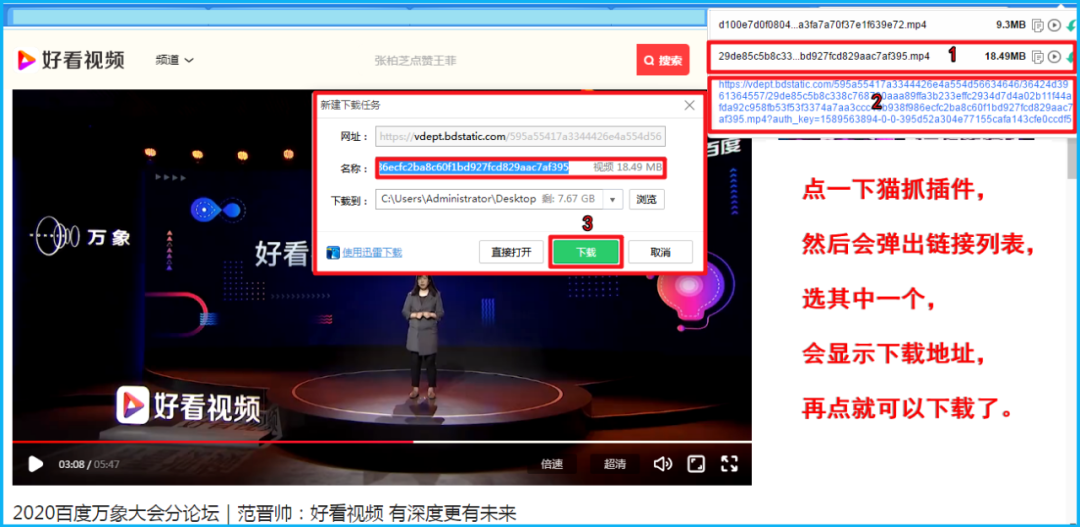Enter fullscreen with the fullscreen icon
The height and width of the screenshot is (527, 1080).
coord(729,464)
